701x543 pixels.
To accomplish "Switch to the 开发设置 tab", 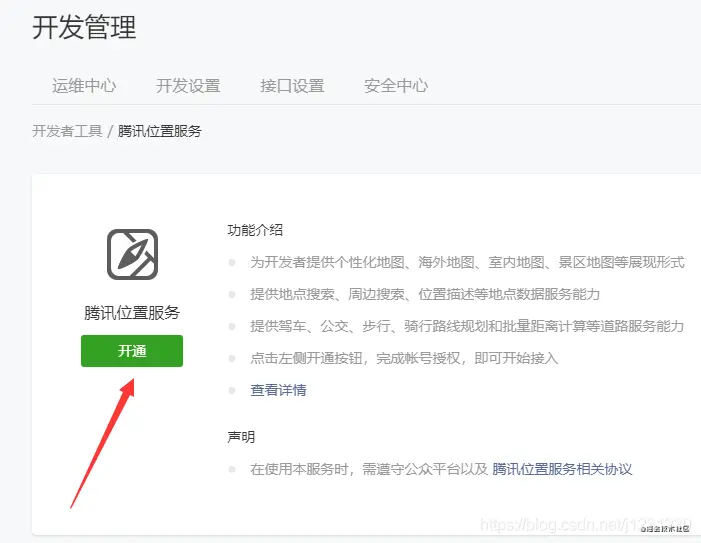I will point(188,86).
